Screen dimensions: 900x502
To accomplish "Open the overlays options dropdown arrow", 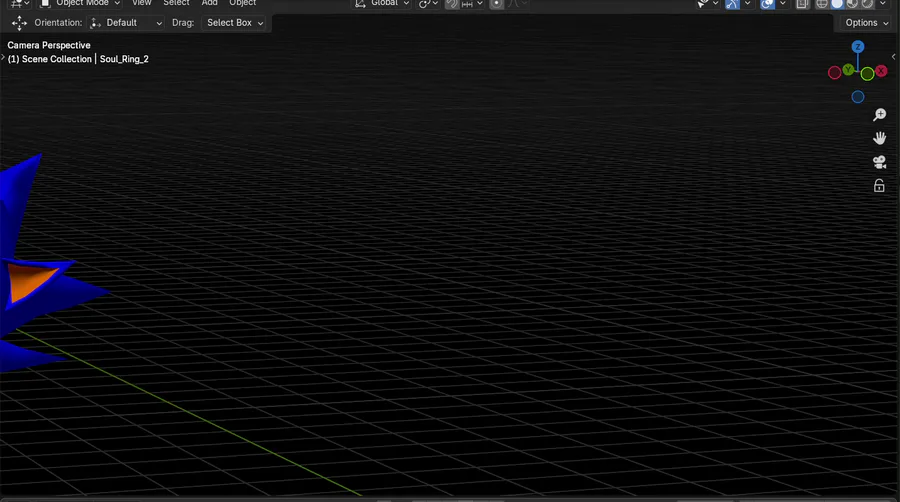I will (x=782, y=3).
